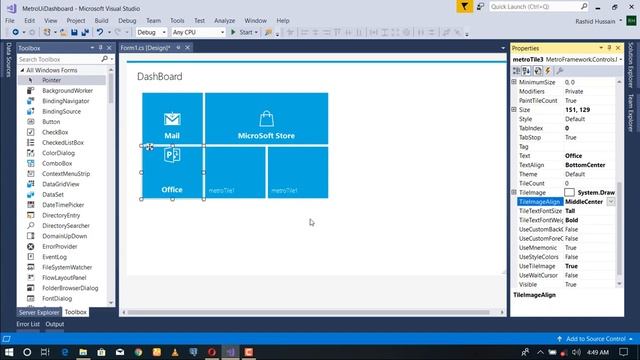Select the Mail tile in designer

click(172, 118)
